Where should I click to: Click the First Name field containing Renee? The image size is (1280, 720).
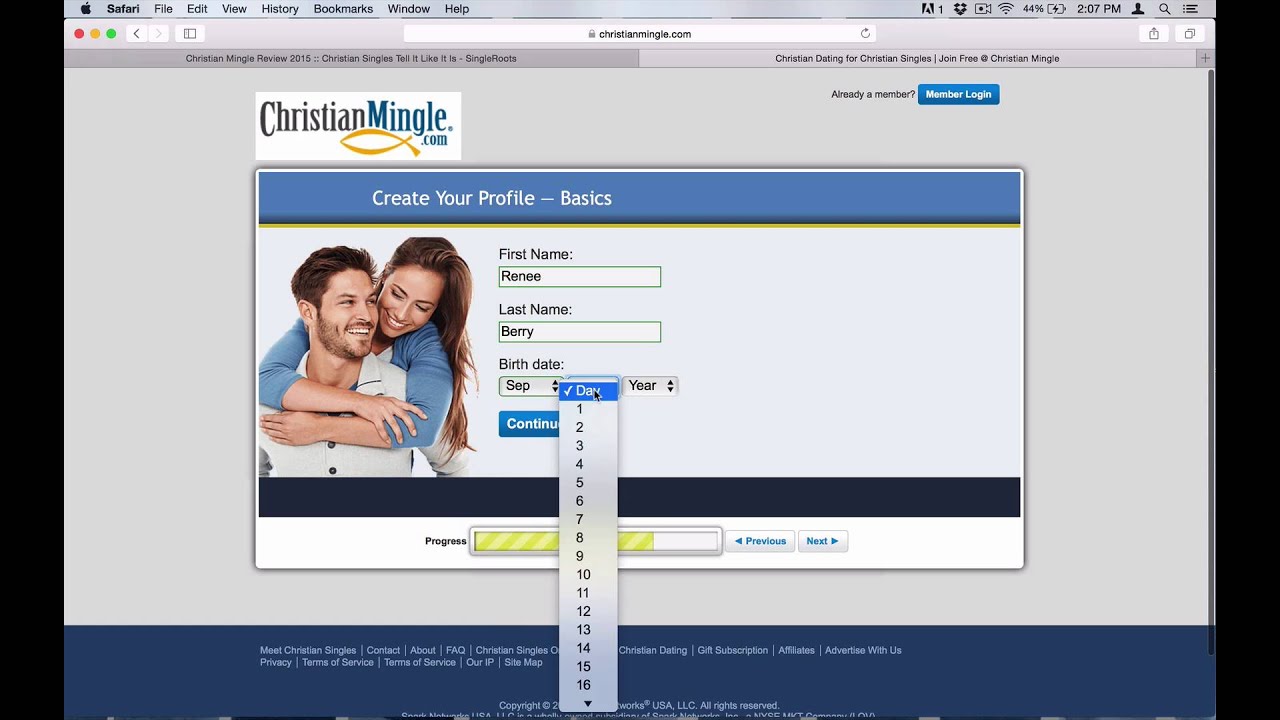(580, 277)
